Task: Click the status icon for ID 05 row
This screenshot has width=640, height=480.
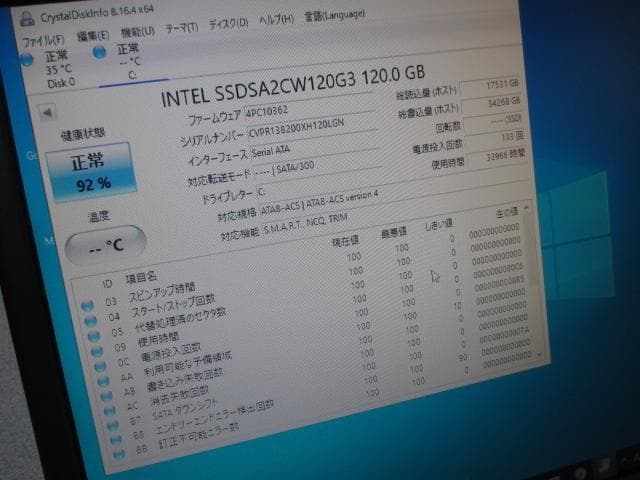Action: [x=94, y=336]
